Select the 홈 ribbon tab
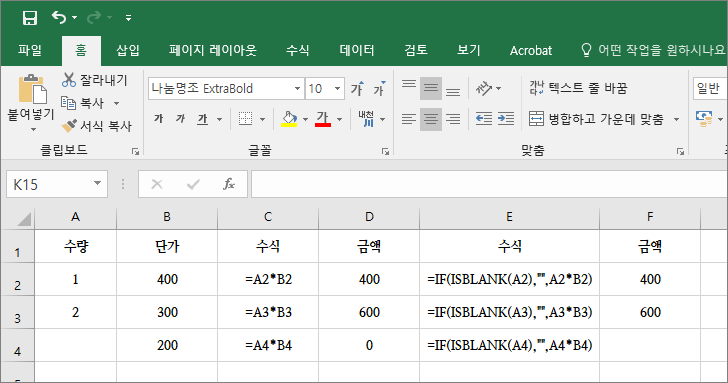 coord(81,50)
